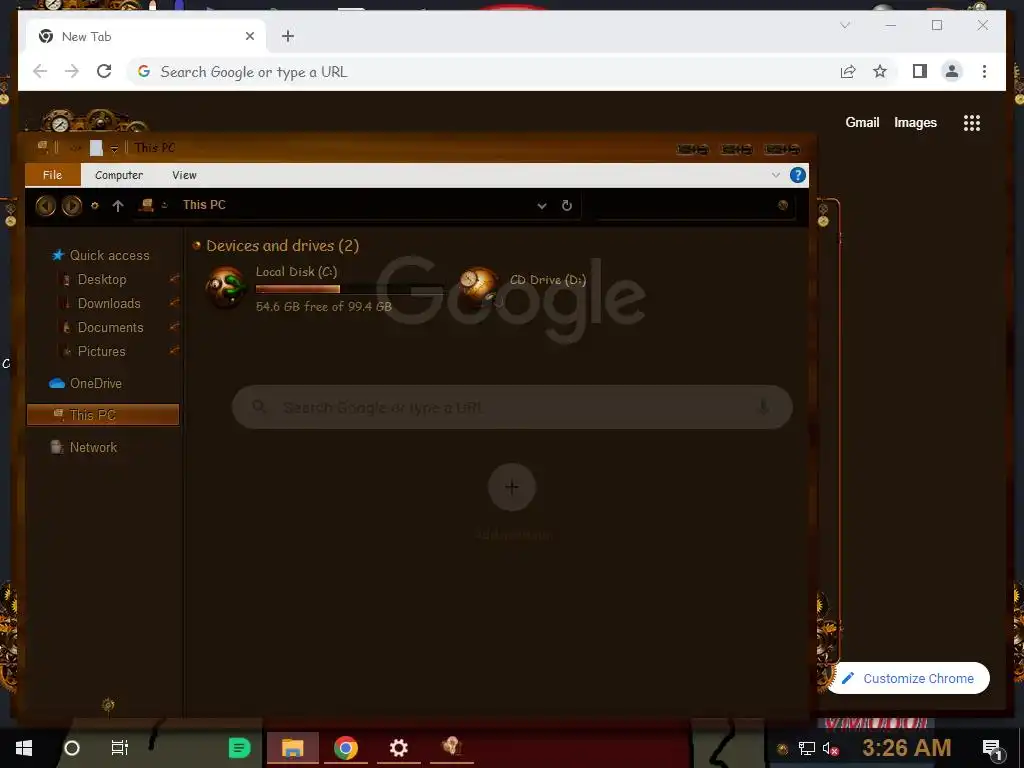Open the notification center icon

point(992,749)
